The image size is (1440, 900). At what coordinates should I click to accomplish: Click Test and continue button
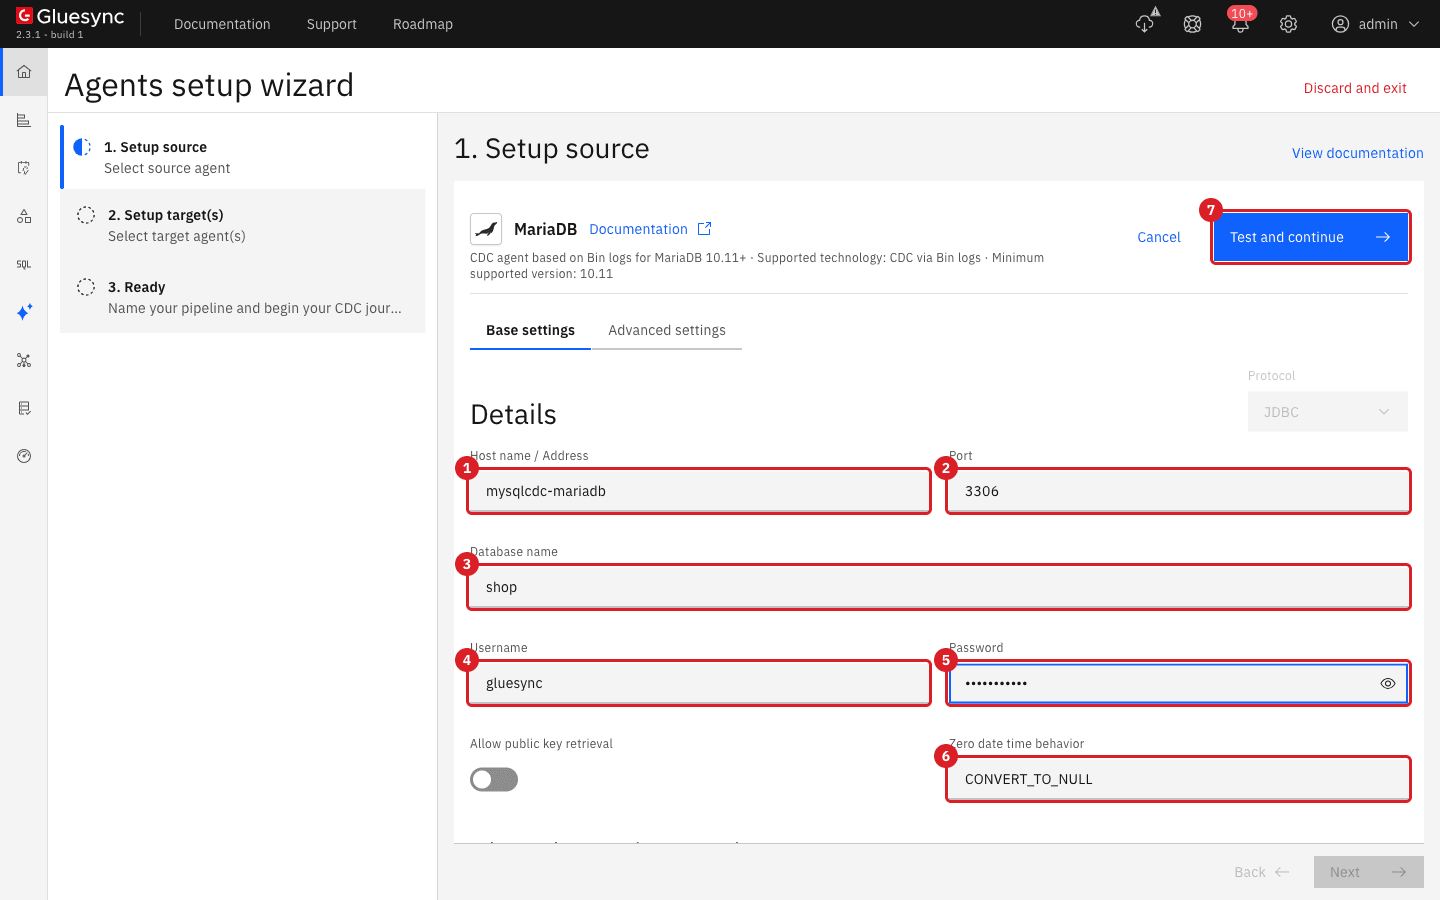click(1311, 237)
